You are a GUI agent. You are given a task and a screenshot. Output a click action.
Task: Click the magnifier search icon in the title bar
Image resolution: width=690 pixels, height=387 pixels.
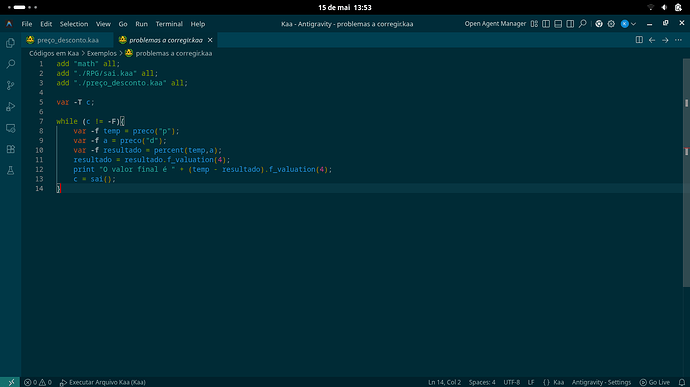point(583,24)
